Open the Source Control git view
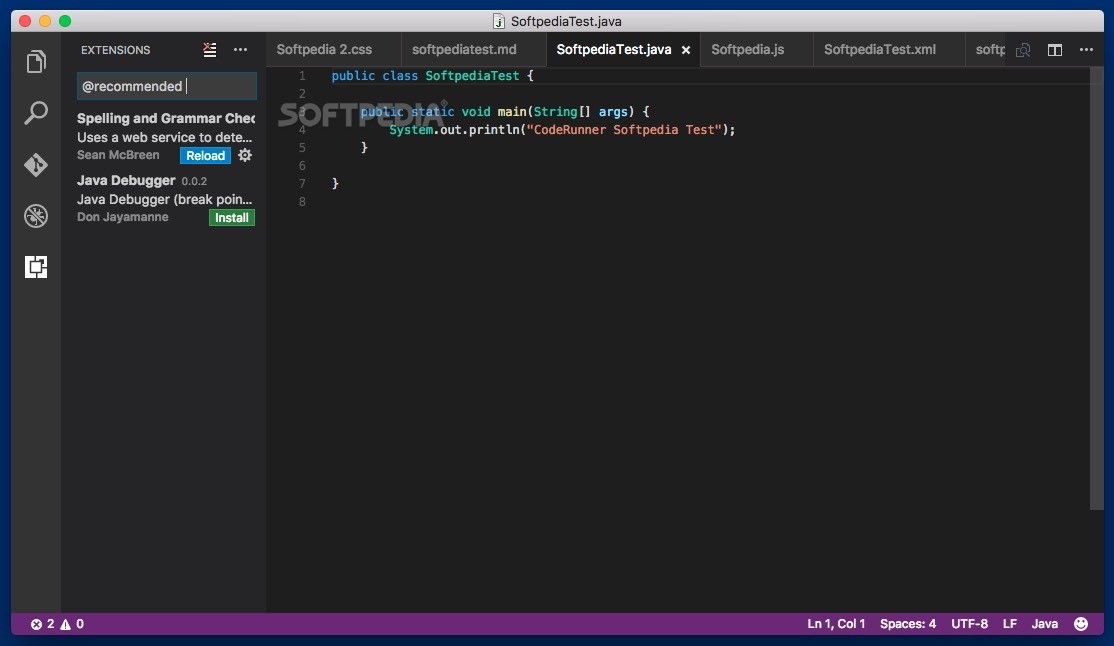The width and height of the screenshot is (1114, 646). point(36,164)
